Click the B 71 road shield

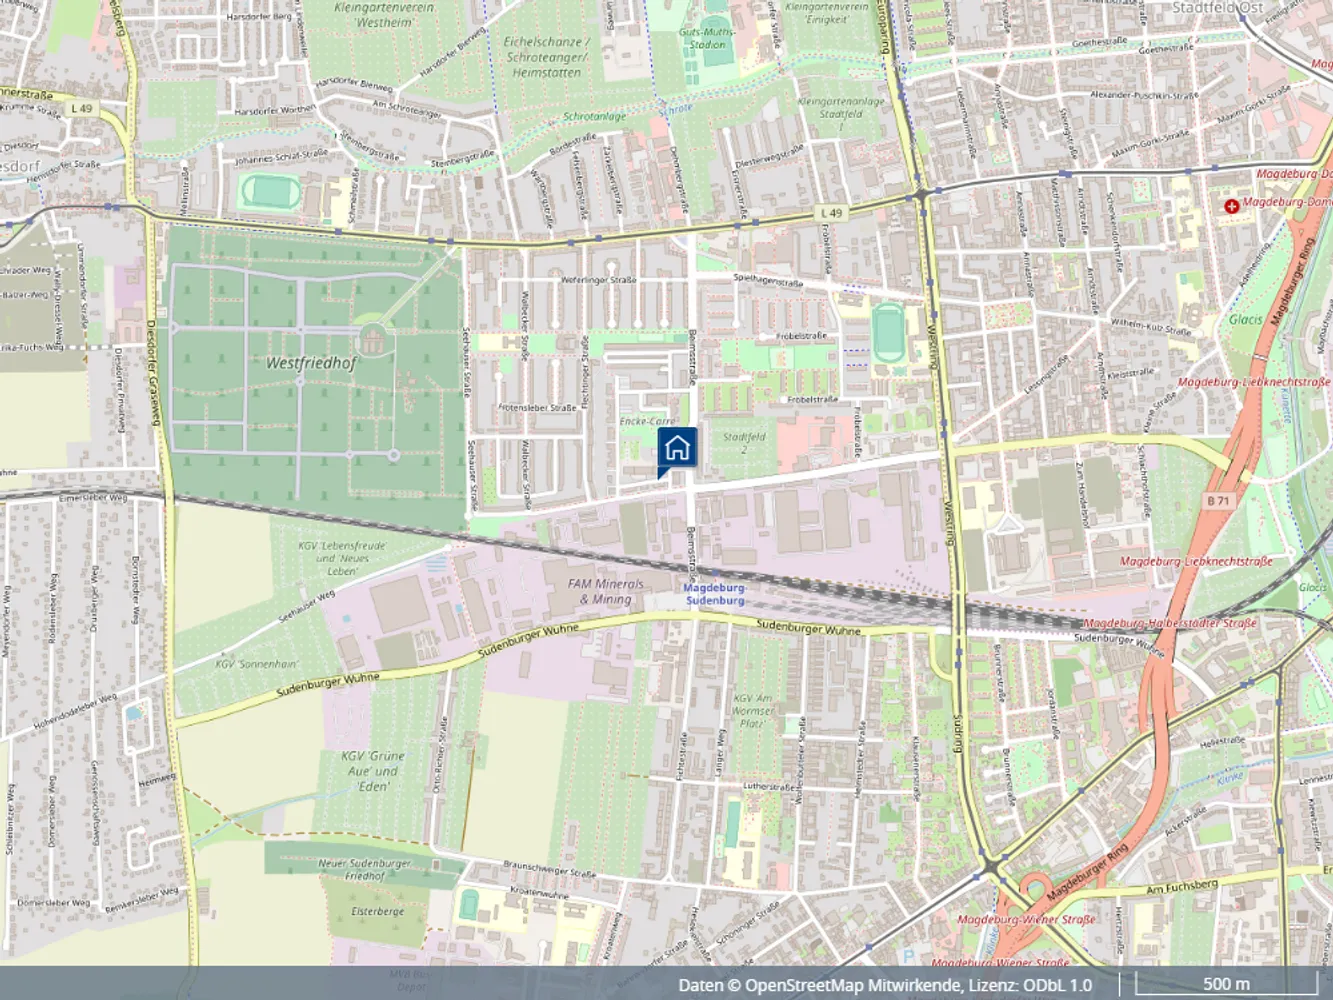(x=1218, y=500)
